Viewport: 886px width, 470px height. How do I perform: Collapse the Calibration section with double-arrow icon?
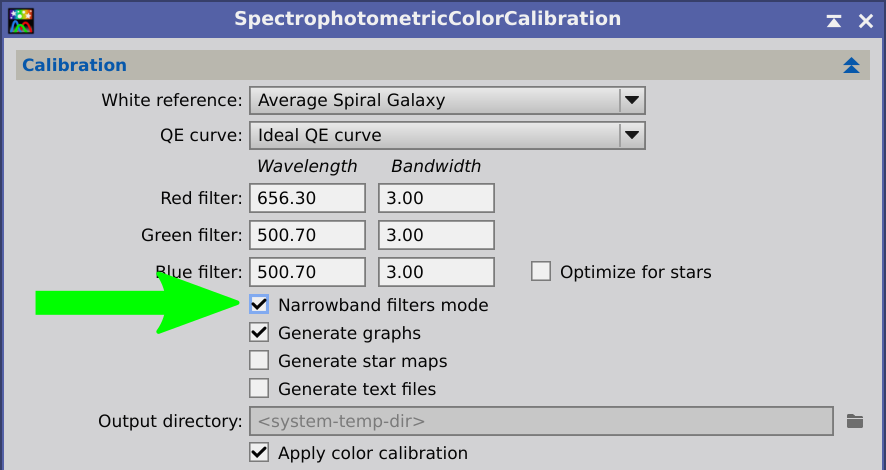(851, 65)
